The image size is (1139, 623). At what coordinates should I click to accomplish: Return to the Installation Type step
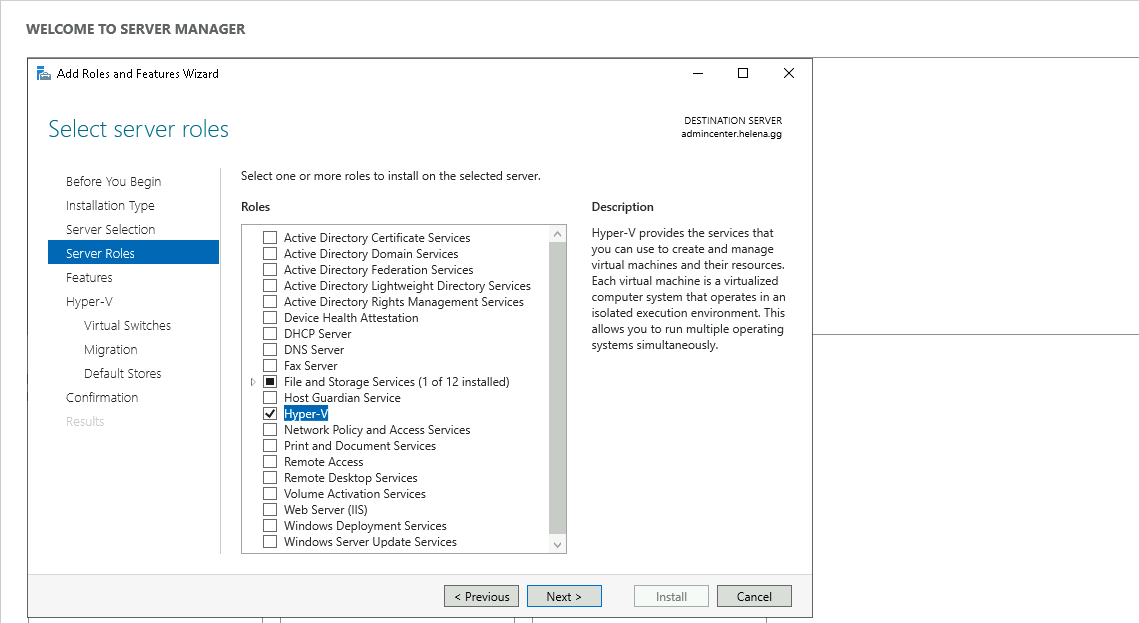(x=110, y=206)
